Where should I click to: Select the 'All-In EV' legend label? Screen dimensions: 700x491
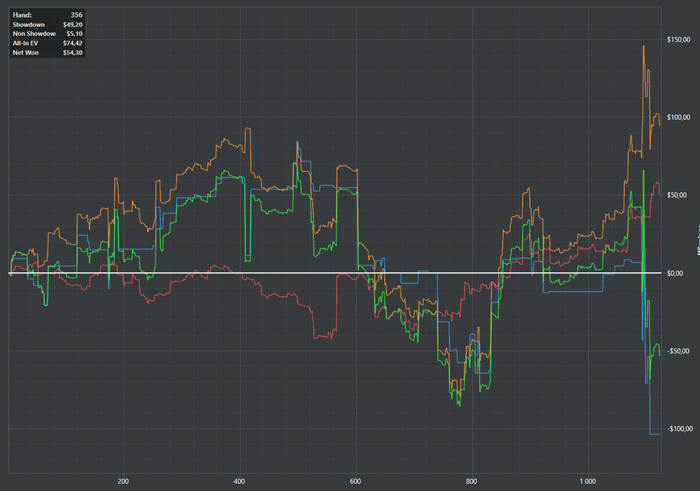coord(25,43)
